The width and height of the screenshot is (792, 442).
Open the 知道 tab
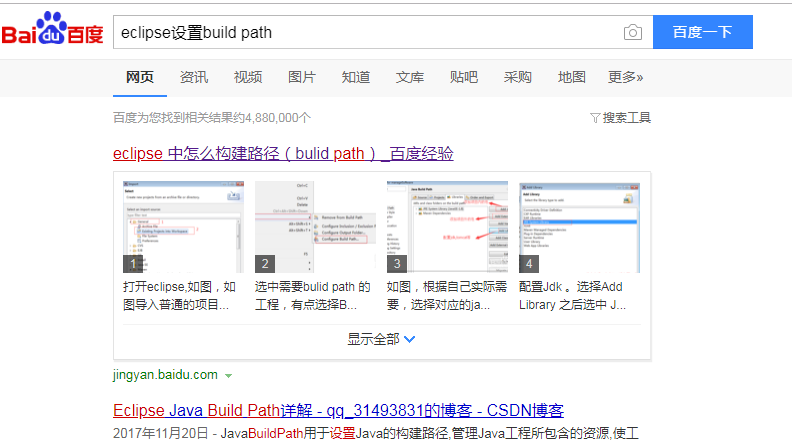click(356, 77)
